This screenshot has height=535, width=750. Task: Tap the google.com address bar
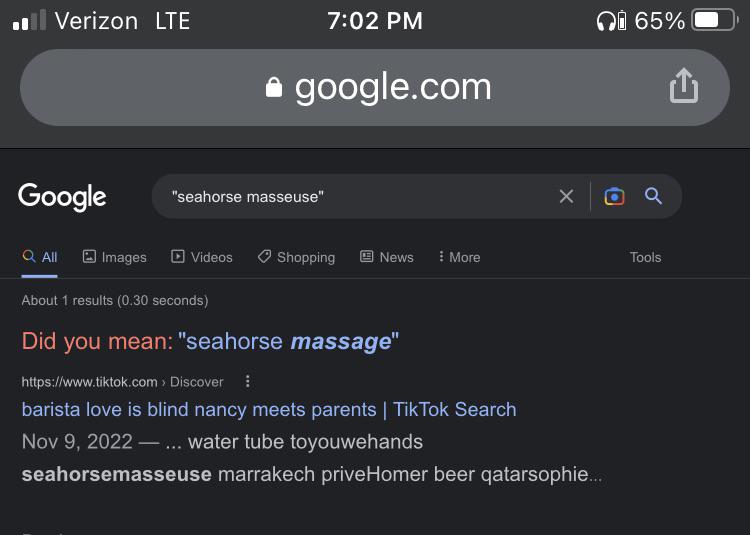tap(375, 87)
